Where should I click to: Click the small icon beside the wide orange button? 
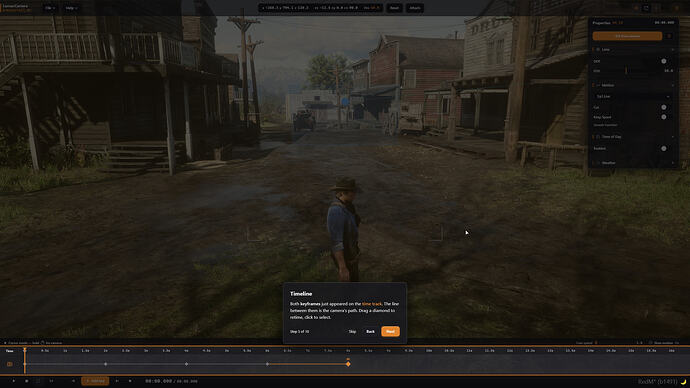click(669, 36)
